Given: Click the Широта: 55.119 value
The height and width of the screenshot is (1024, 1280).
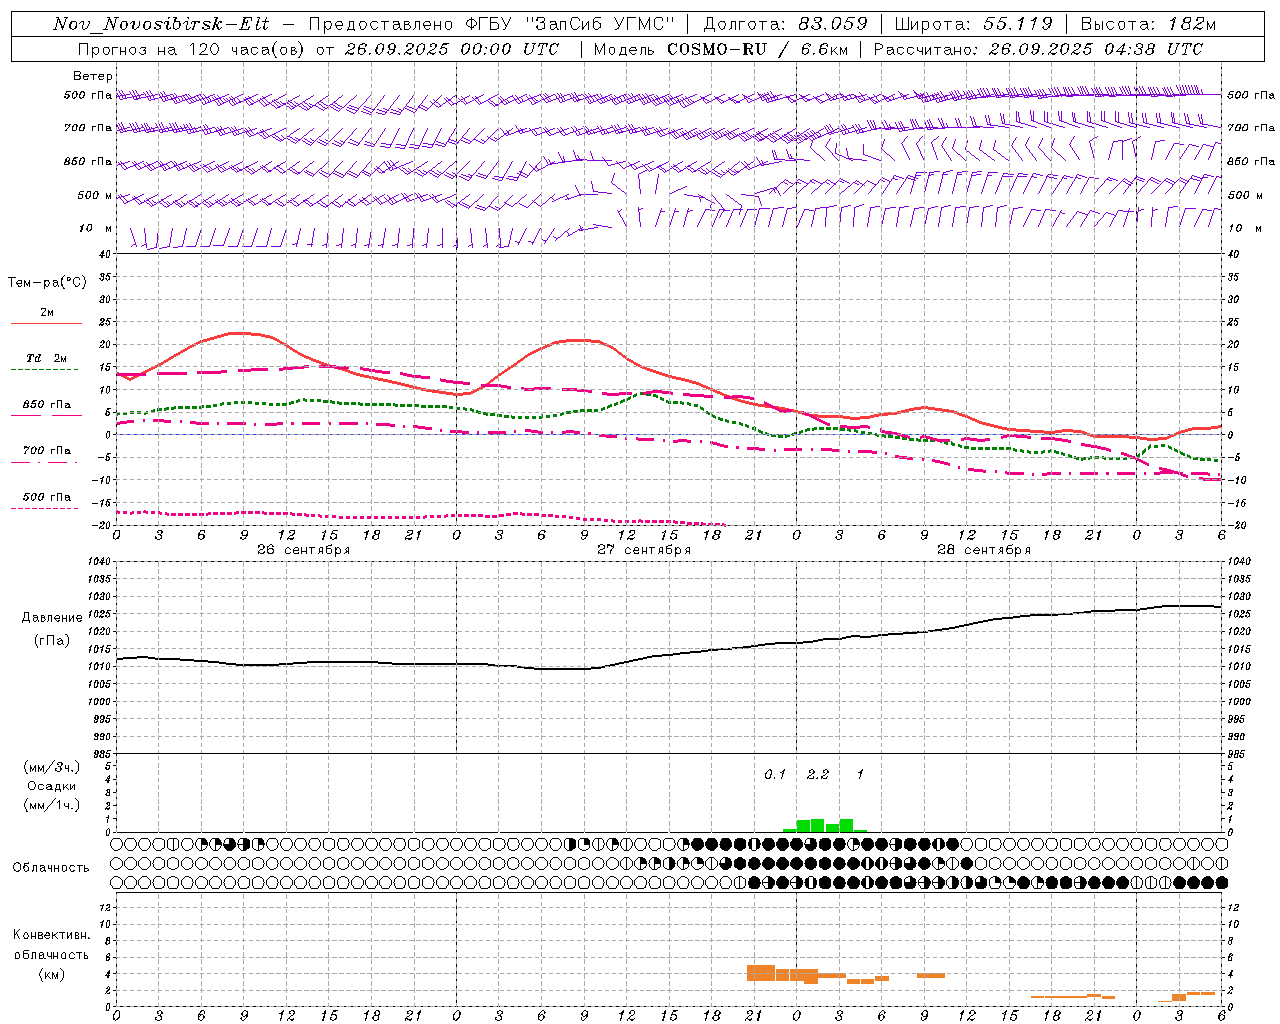Looking at the screenshot, I should tap(973, 24).
